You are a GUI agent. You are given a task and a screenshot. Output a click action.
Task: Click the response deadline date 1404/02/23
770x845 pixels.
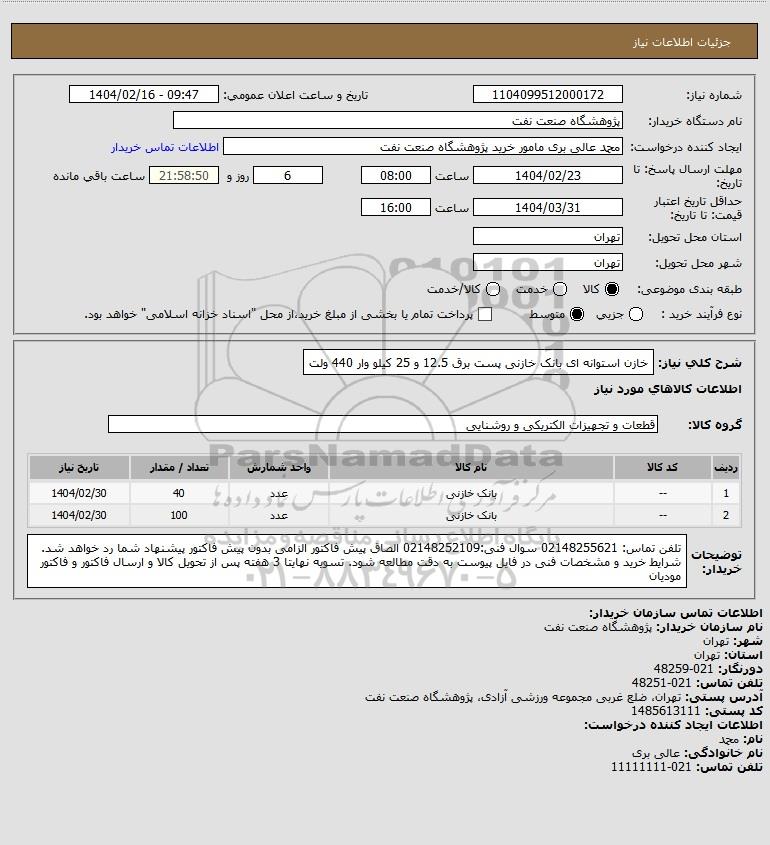click(x=547, y=176)
